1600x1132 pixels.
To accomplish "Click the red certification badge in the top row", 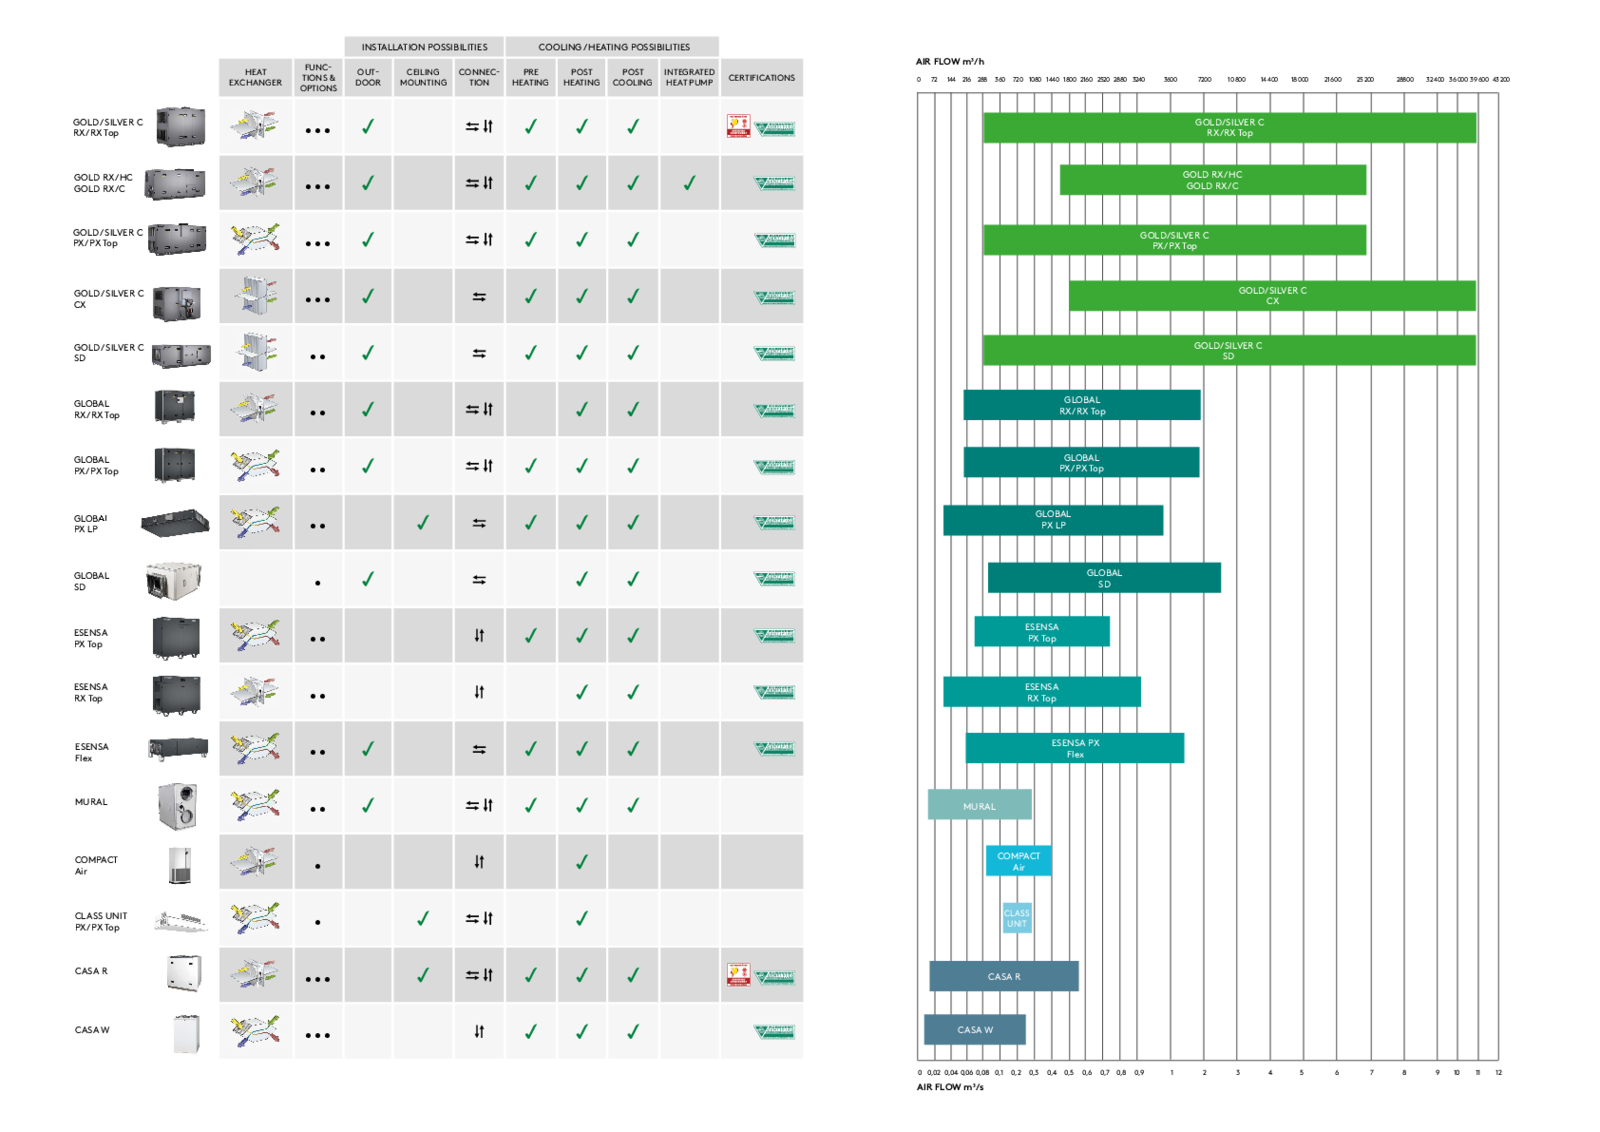I will (x=738, y=126).
